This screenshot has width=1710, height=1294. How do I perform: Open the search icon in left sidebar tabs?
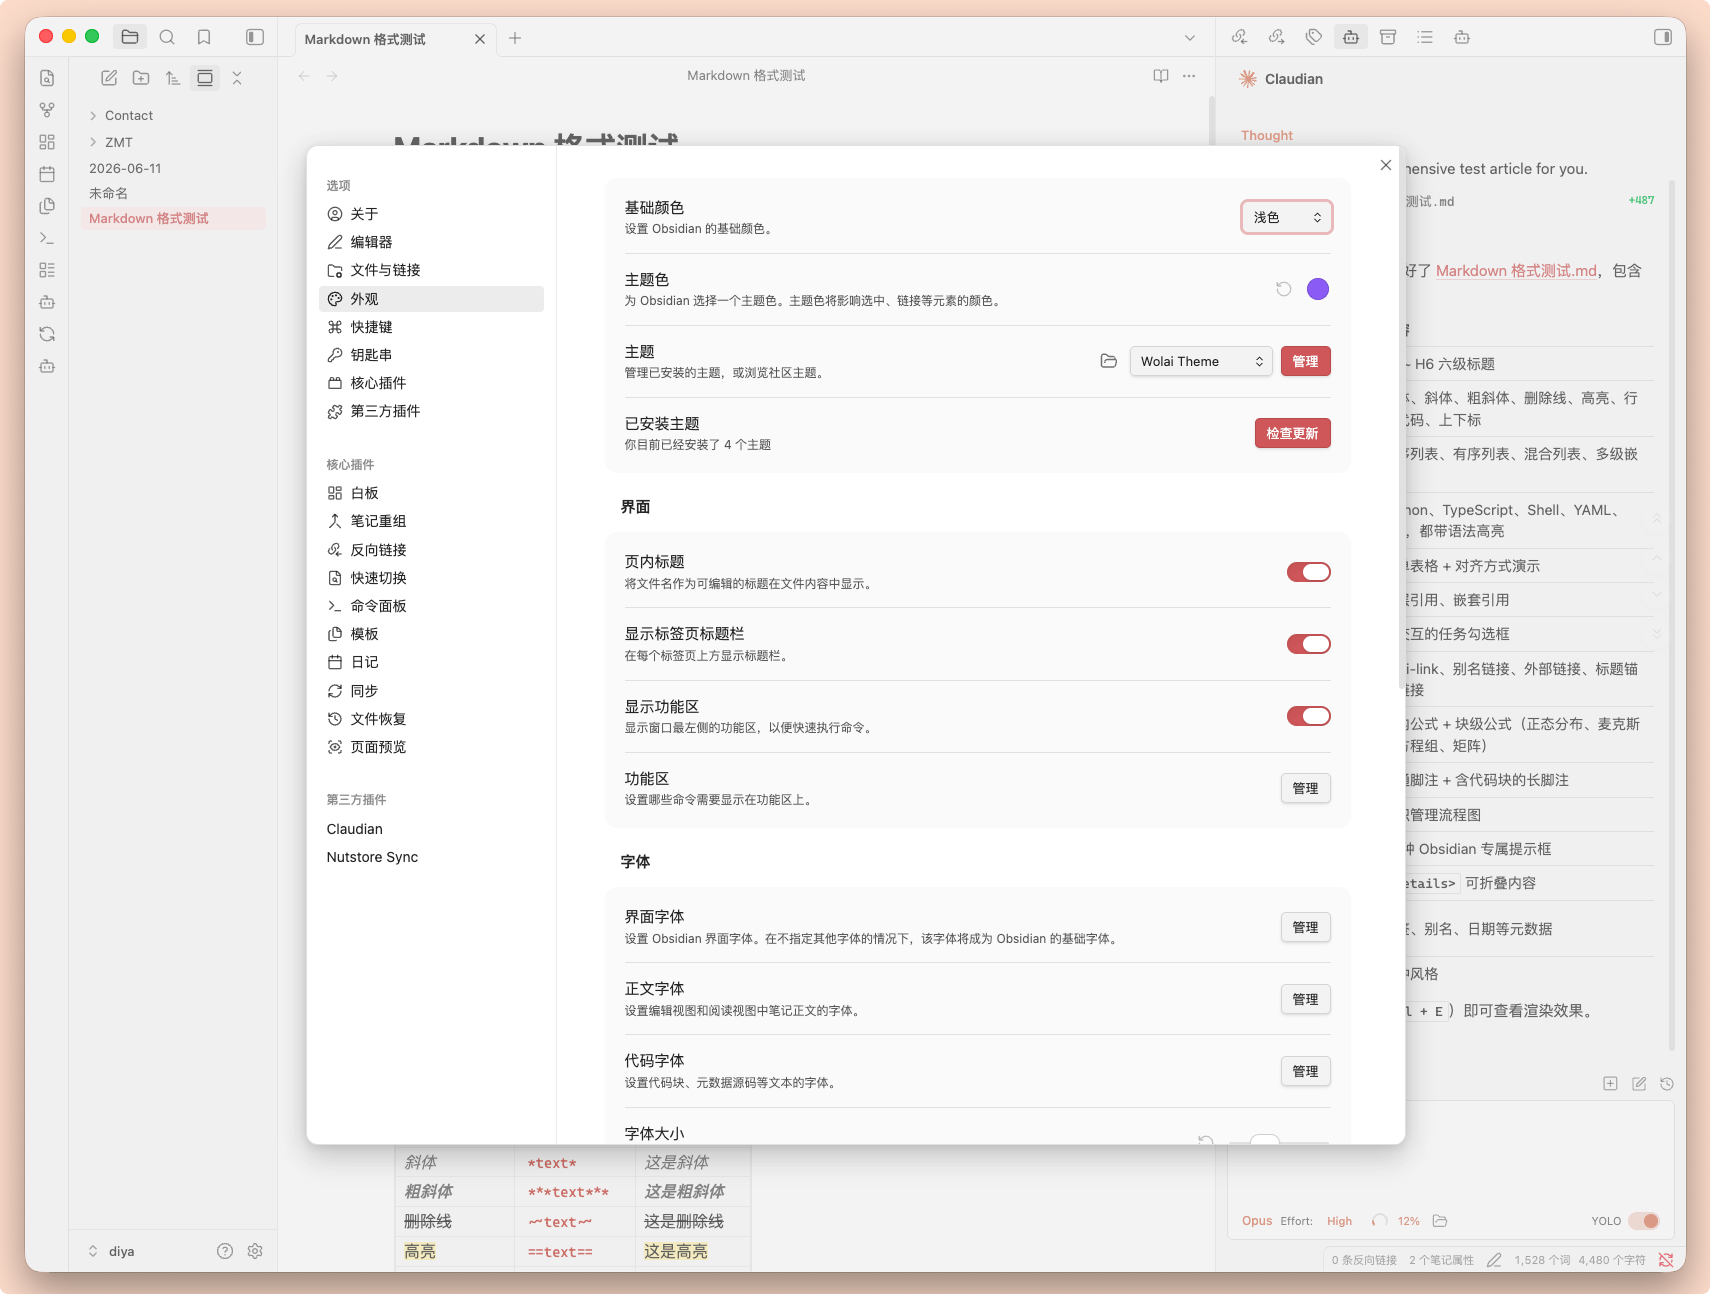click(x=167, y=37)
